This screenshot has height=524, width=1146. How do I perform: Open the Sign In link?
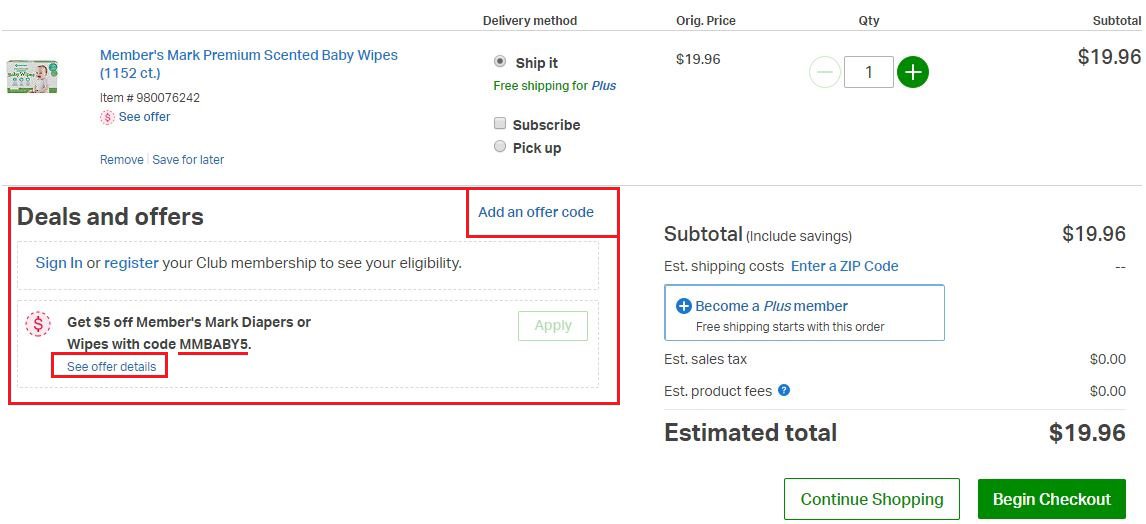pos(59,263)
